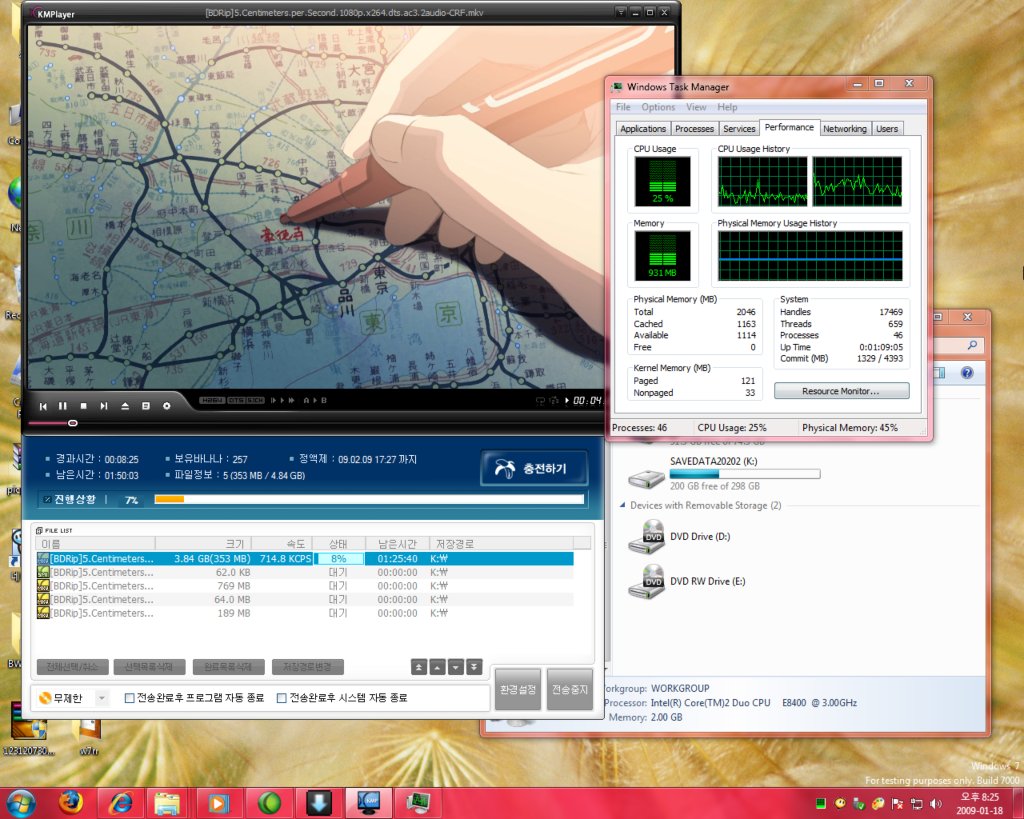Image resolution: width=1024 pixels, height=819 pixels.
Task: Open the 무제한 speed limit dropdown
Action: 101,698
